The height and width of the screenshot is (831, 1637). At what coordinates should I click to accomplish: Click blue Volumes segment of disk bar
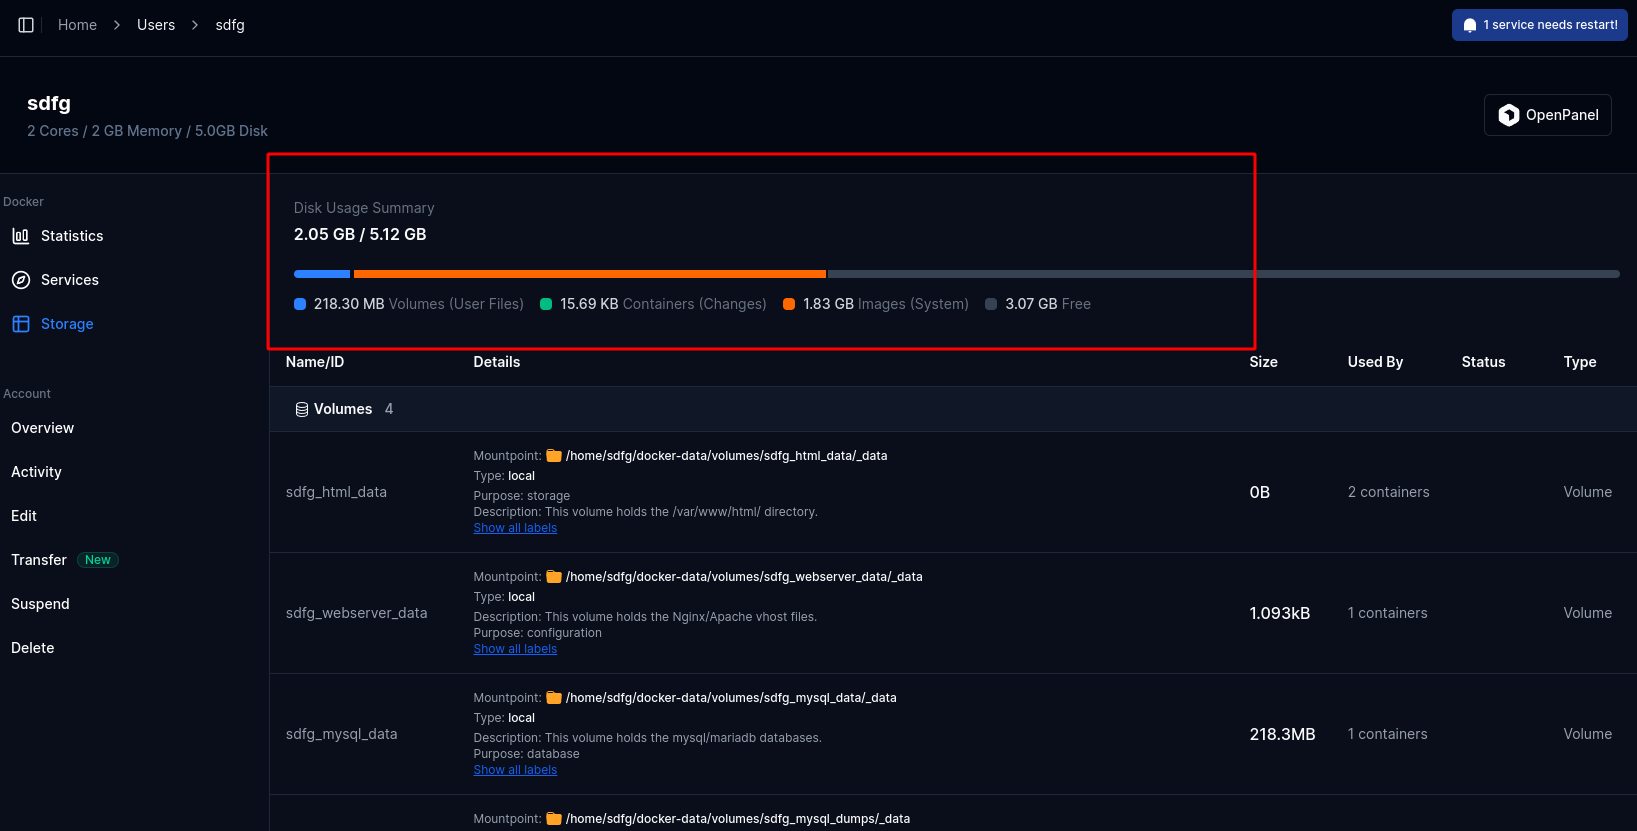322,274
